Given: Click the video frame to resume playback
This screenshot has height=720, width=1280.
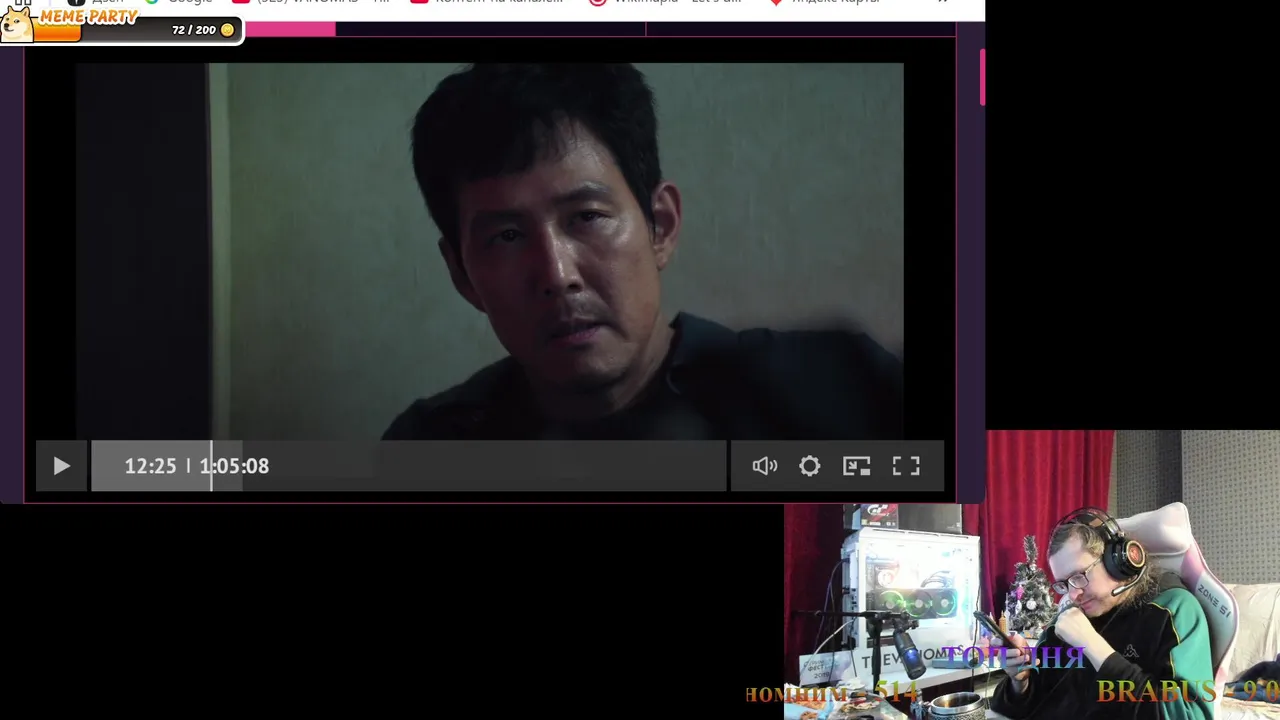Looking at the screenshot, I should point(490,251).
